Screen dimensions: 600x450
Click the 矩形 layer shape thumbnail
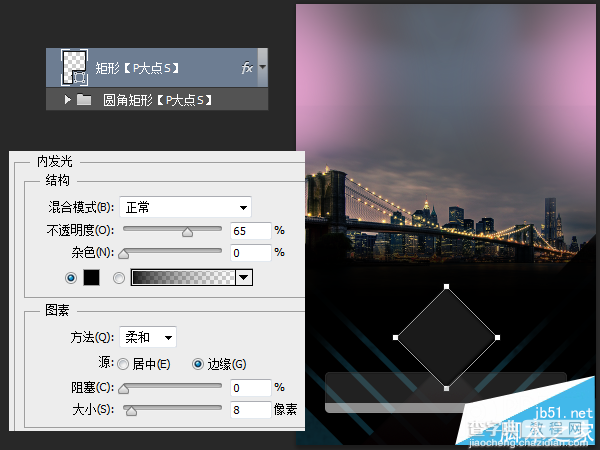(75, 67)
